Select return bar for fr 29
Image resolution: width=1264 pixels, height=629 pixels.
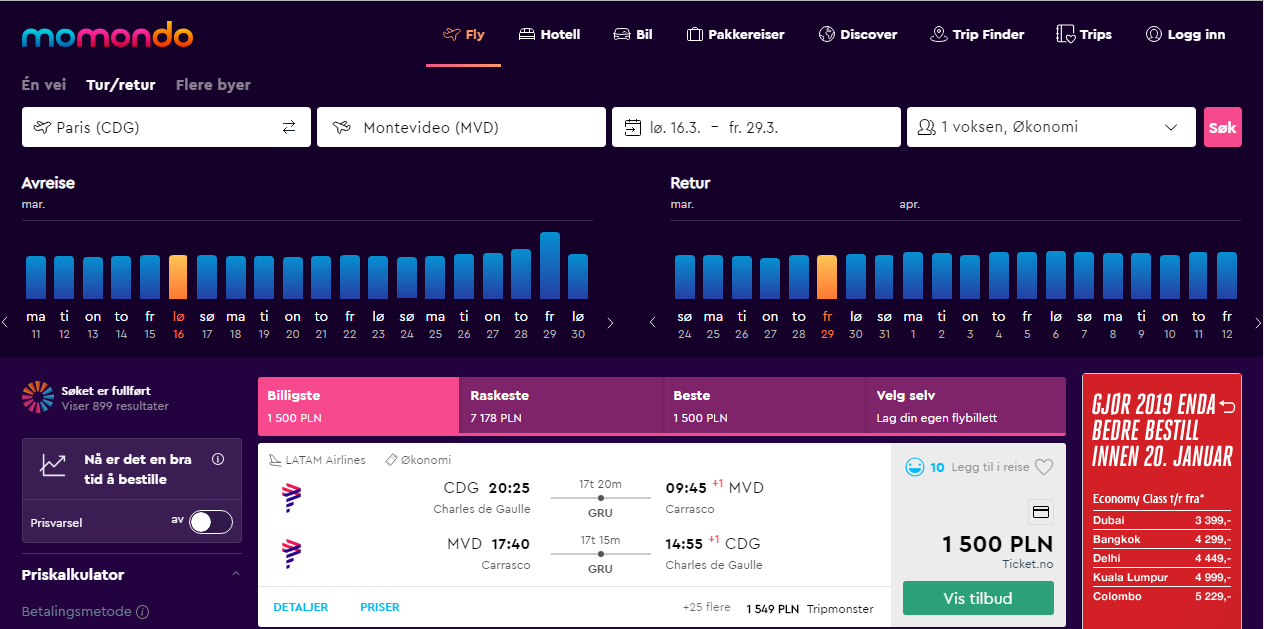click(827, 277)
